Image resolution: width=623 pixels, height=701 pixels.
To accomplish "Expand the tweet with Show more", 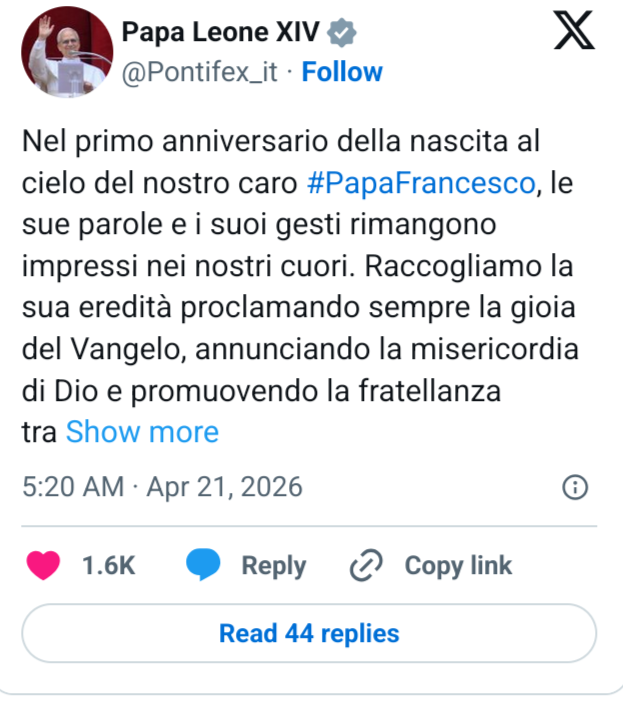I will coord(142,432).
